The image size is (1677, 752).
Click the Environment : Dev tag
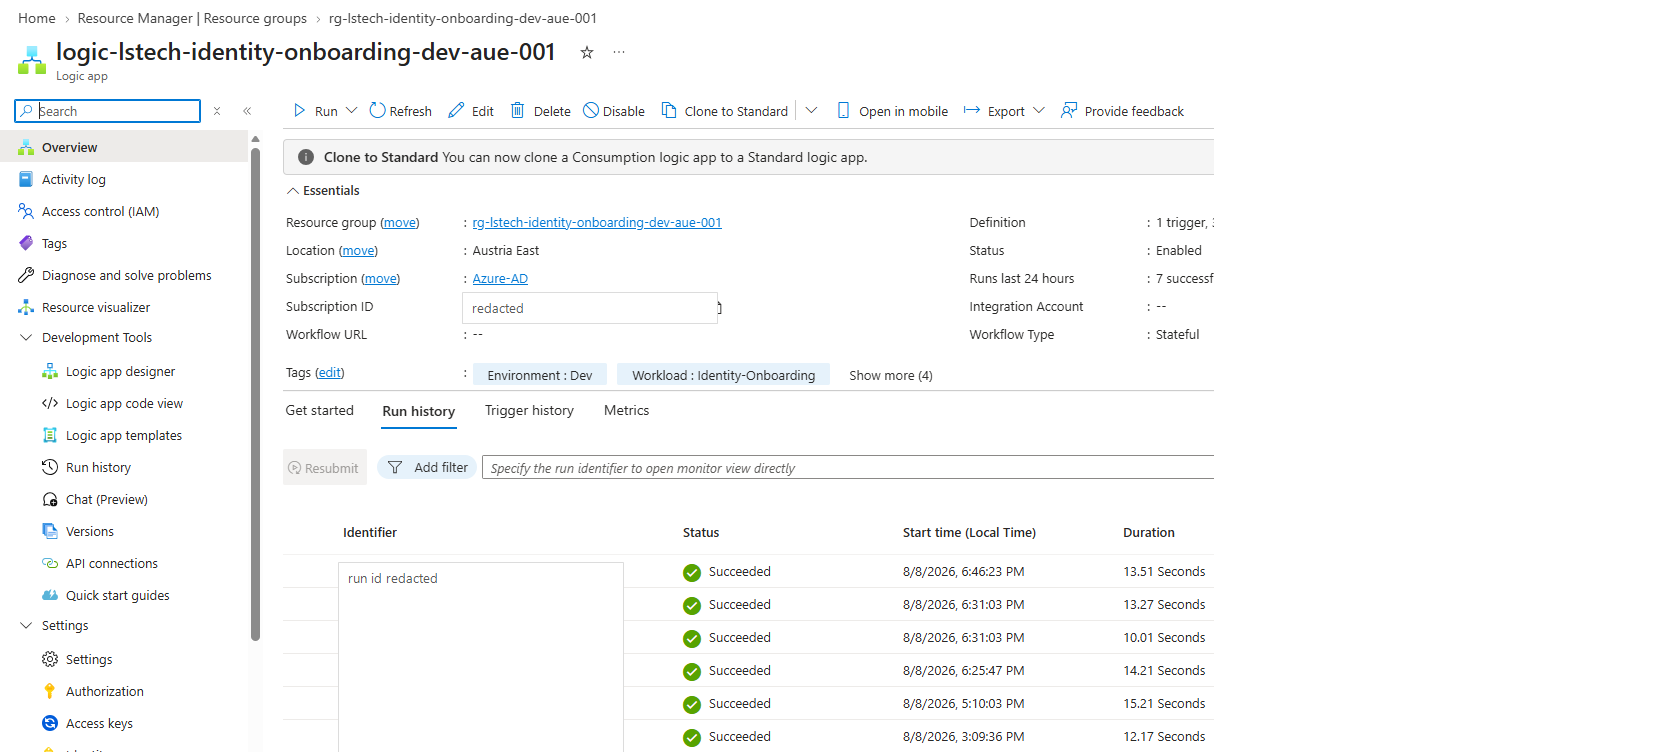click(x=540, y=376)
